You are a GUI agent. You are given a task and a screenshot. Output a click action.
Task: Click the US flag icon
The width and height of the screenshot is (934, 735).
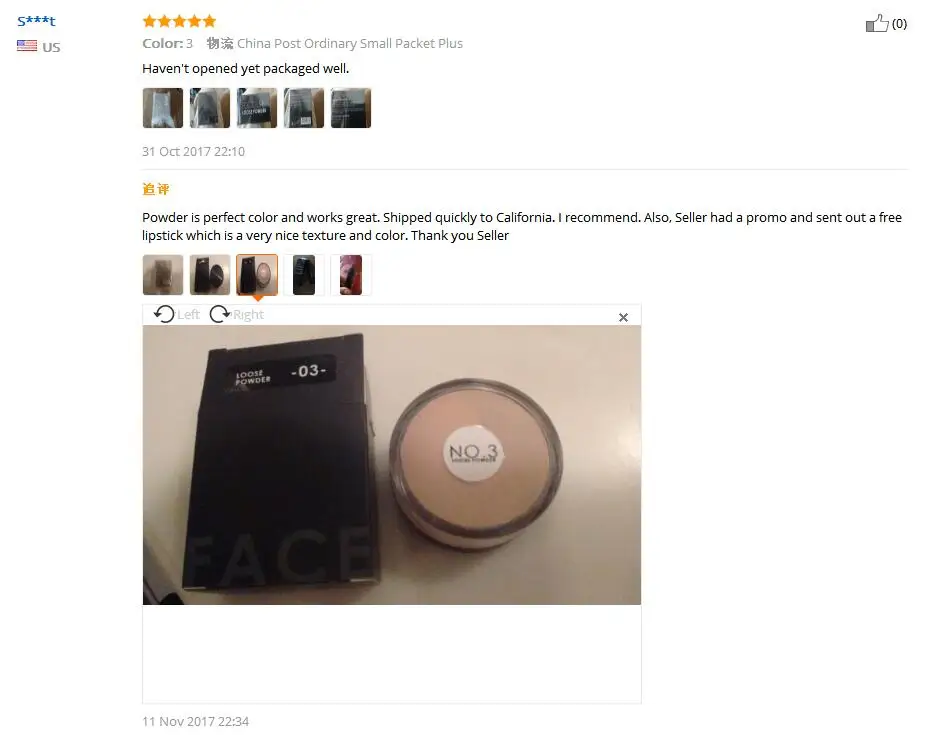27,46
